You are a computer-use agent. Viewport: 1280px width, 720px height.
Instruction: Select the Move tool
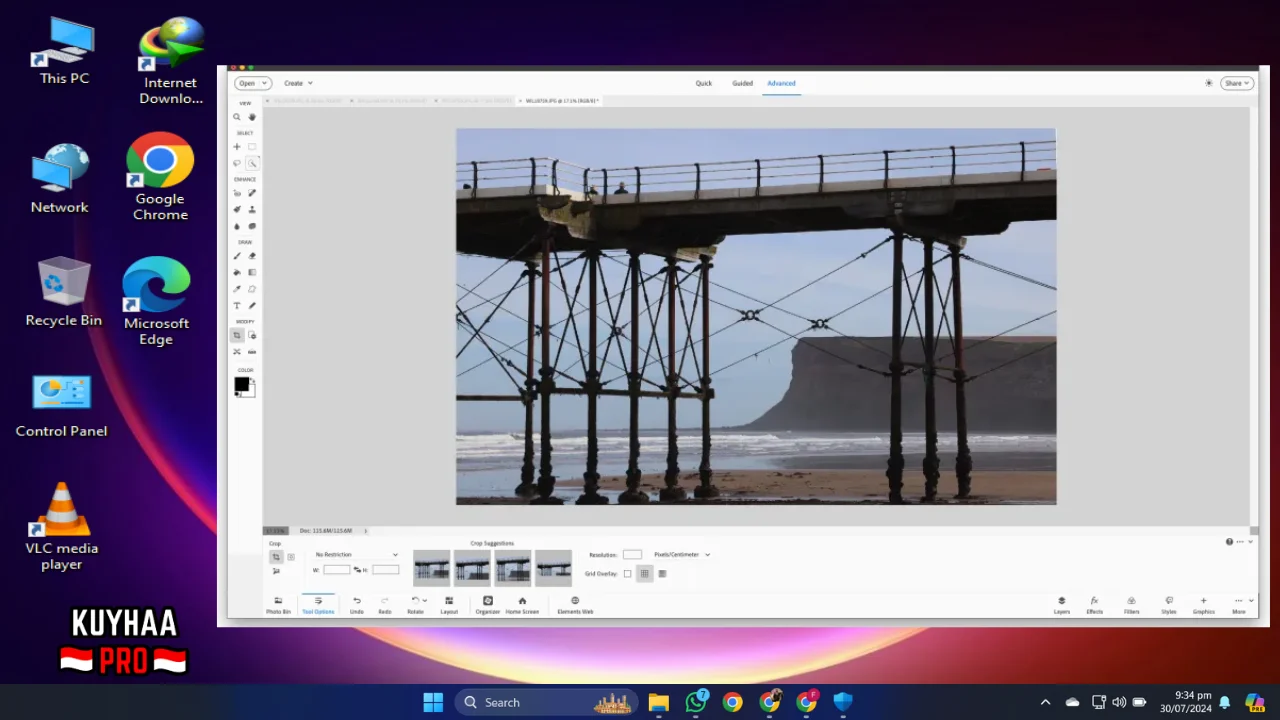click(x=237, y=147)
